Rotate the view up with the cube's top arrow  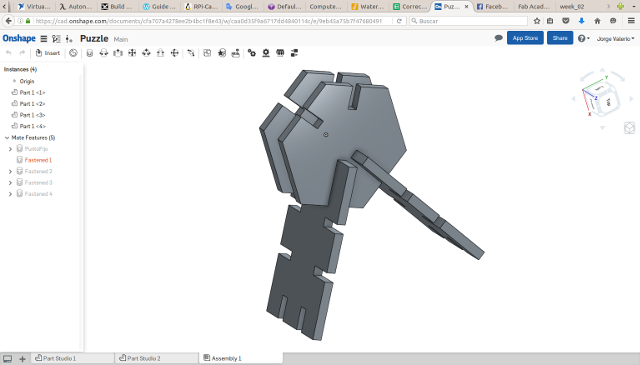pos(602,70)
